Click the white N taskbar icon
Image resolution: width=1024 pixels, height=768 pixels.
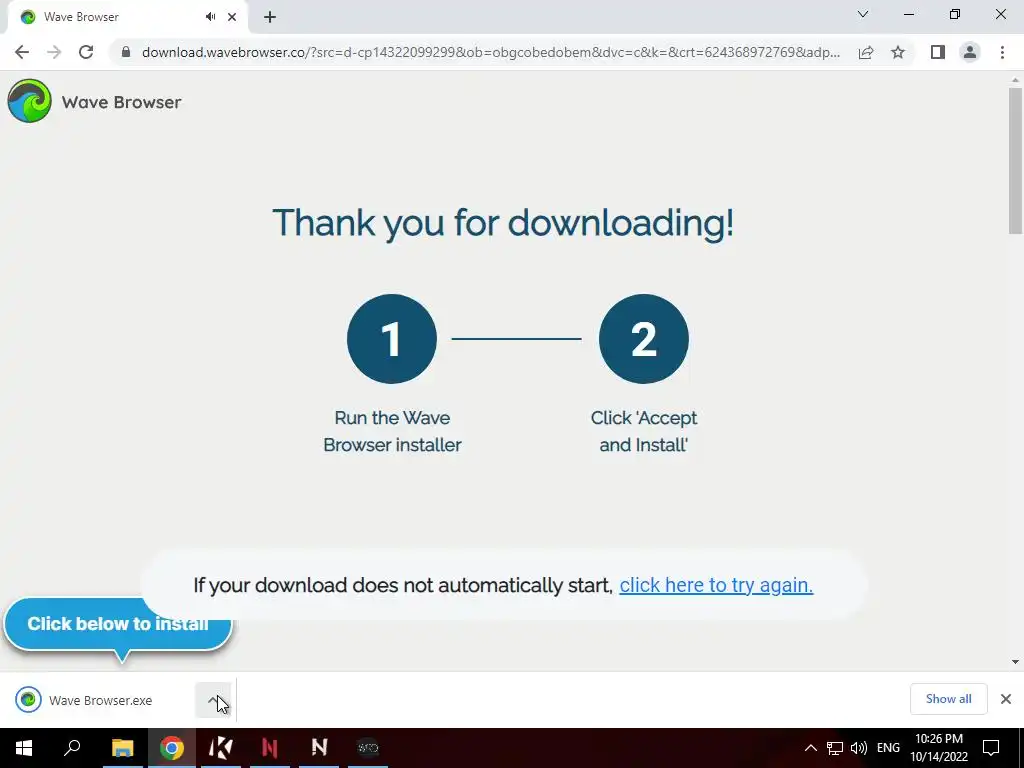pos(319,748)
